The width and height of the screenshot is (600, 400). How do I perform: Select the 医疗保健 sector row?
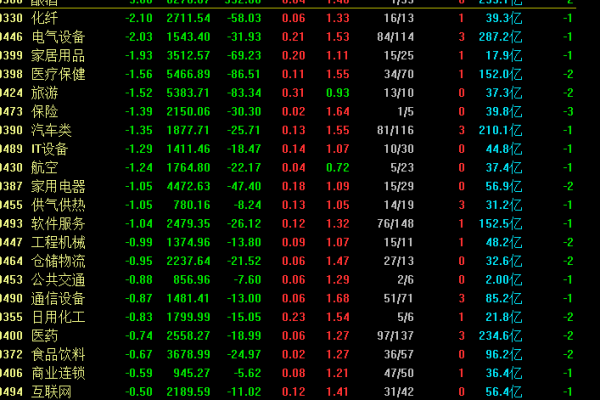point(59,74)
